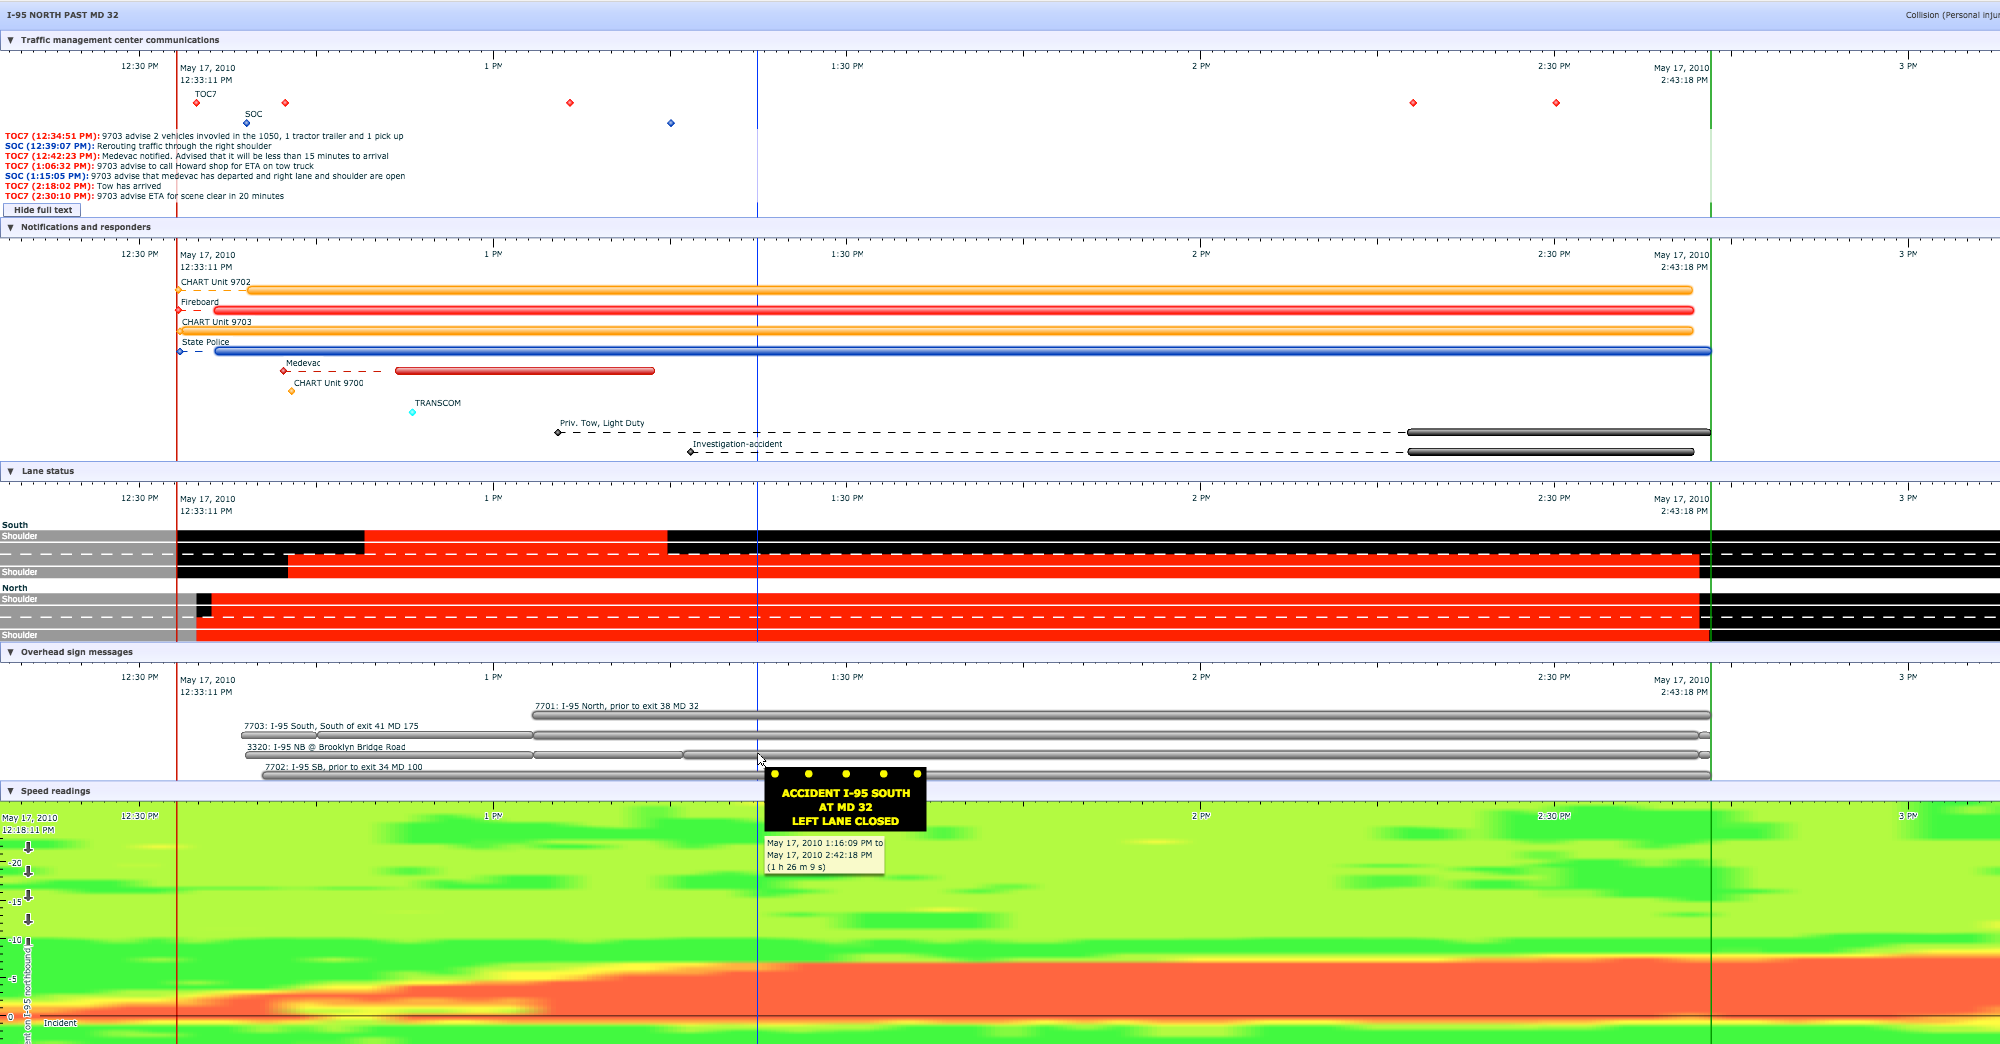
Task: Click the I-95 NORTH PAST MD 32 title
Action: click(x=60, y=14)
